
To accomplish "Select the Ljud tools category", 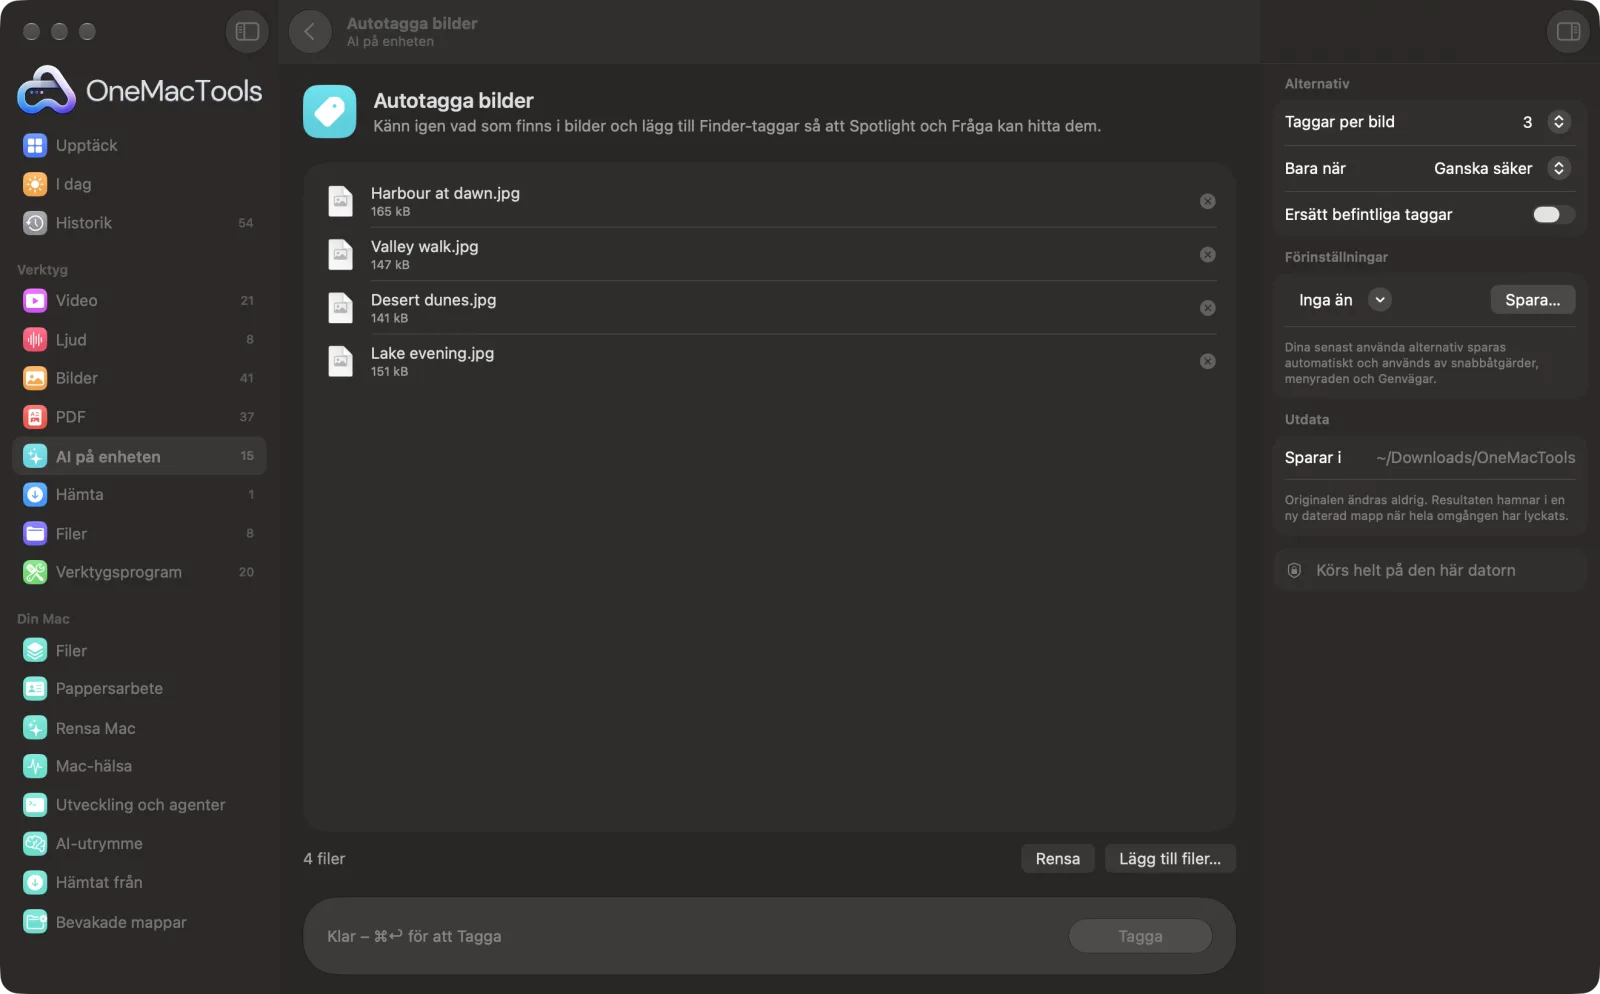I will [x=139, y=339].
